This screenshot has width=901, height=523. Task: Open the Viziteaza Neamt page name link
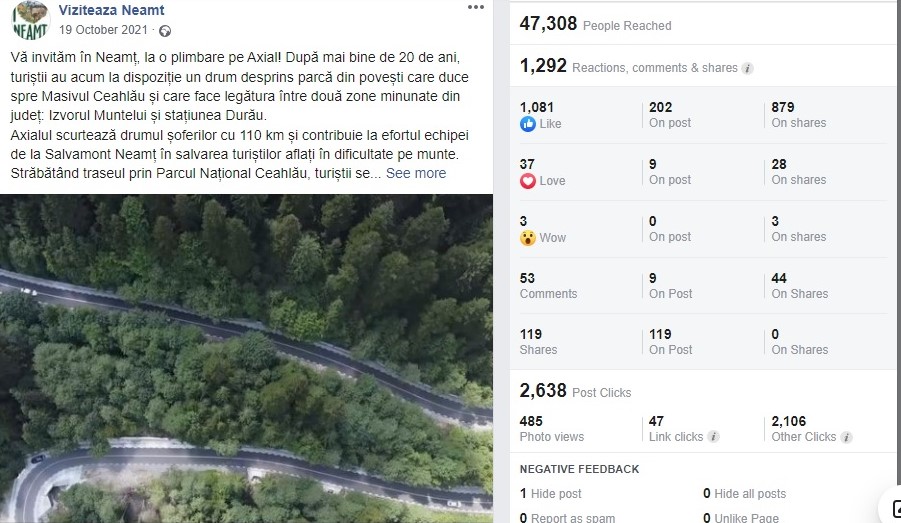coord(111,10)
